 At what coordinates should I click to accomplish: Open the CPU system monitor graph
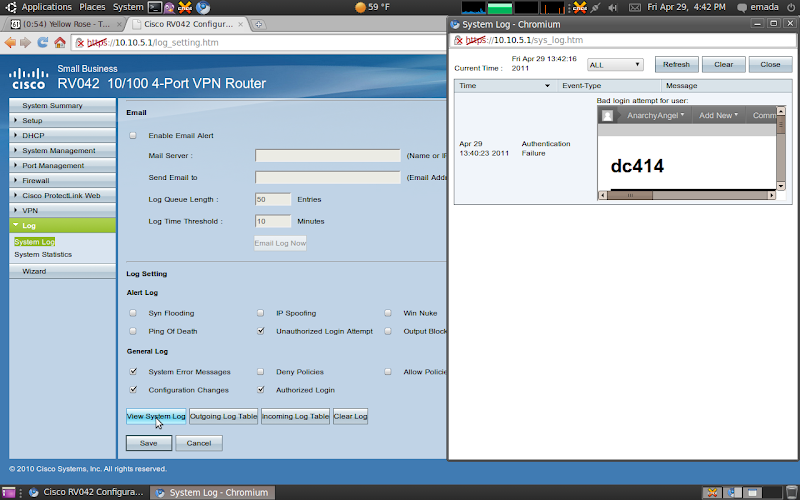[473, 7]
